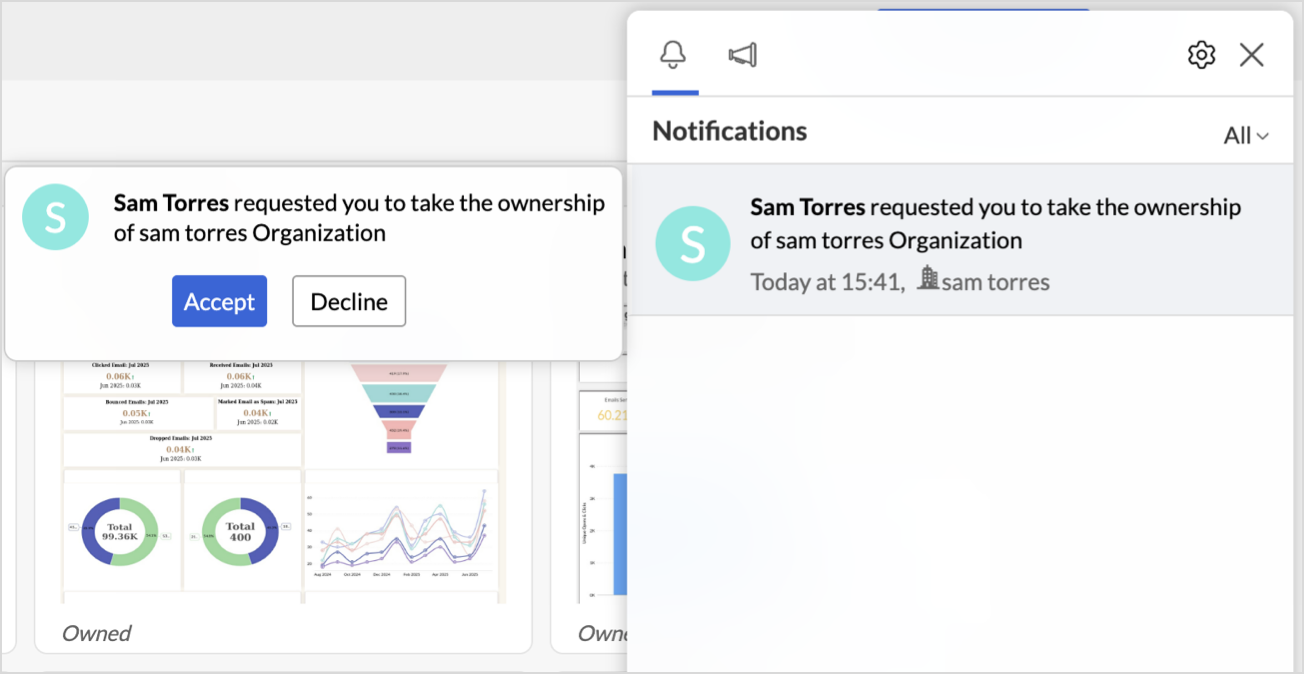The width and height of the screenshot is (1304, 674).
Task: Open notification settings gear icon
Action: click(1201, 55)
